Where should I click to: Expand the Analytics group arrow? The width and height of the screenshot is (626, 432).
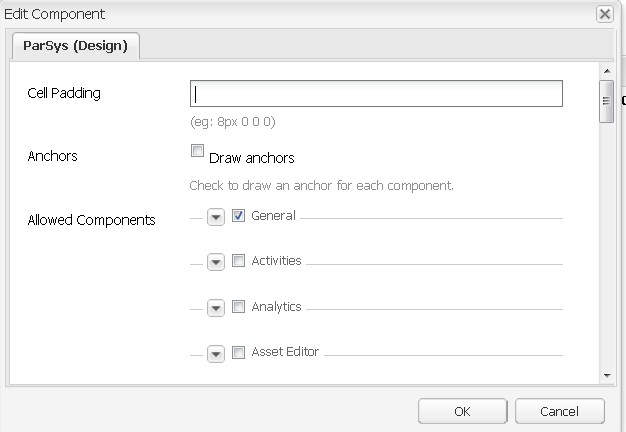click(x=215, y=308)
